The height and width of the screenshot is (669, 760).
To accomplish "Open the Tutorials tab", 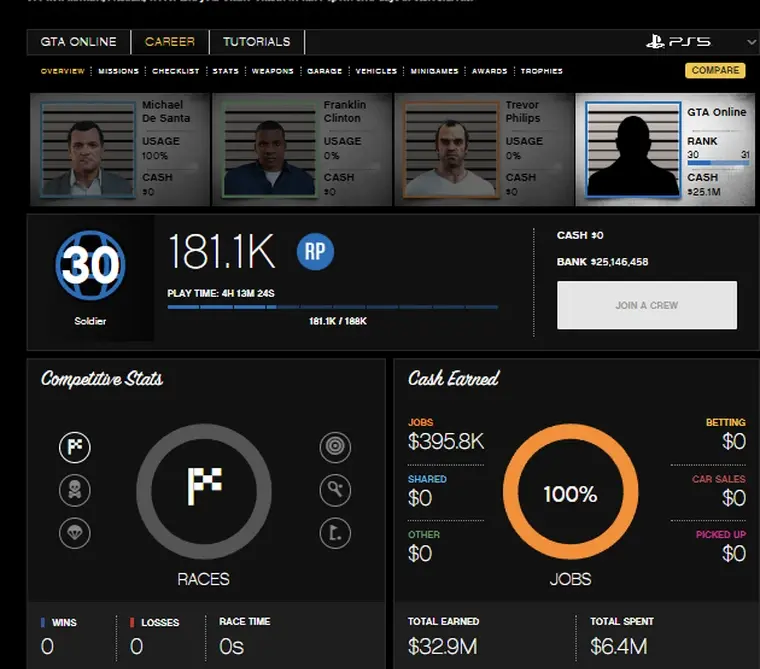I will [256, 42].
